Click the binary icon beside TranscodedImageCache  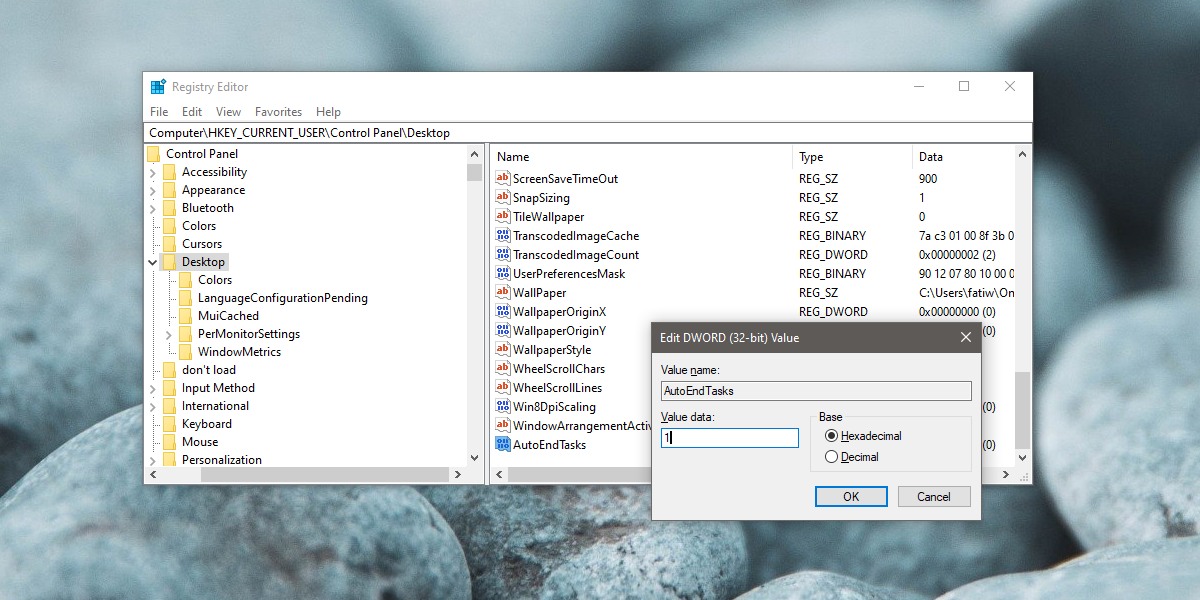pos(504,235)
